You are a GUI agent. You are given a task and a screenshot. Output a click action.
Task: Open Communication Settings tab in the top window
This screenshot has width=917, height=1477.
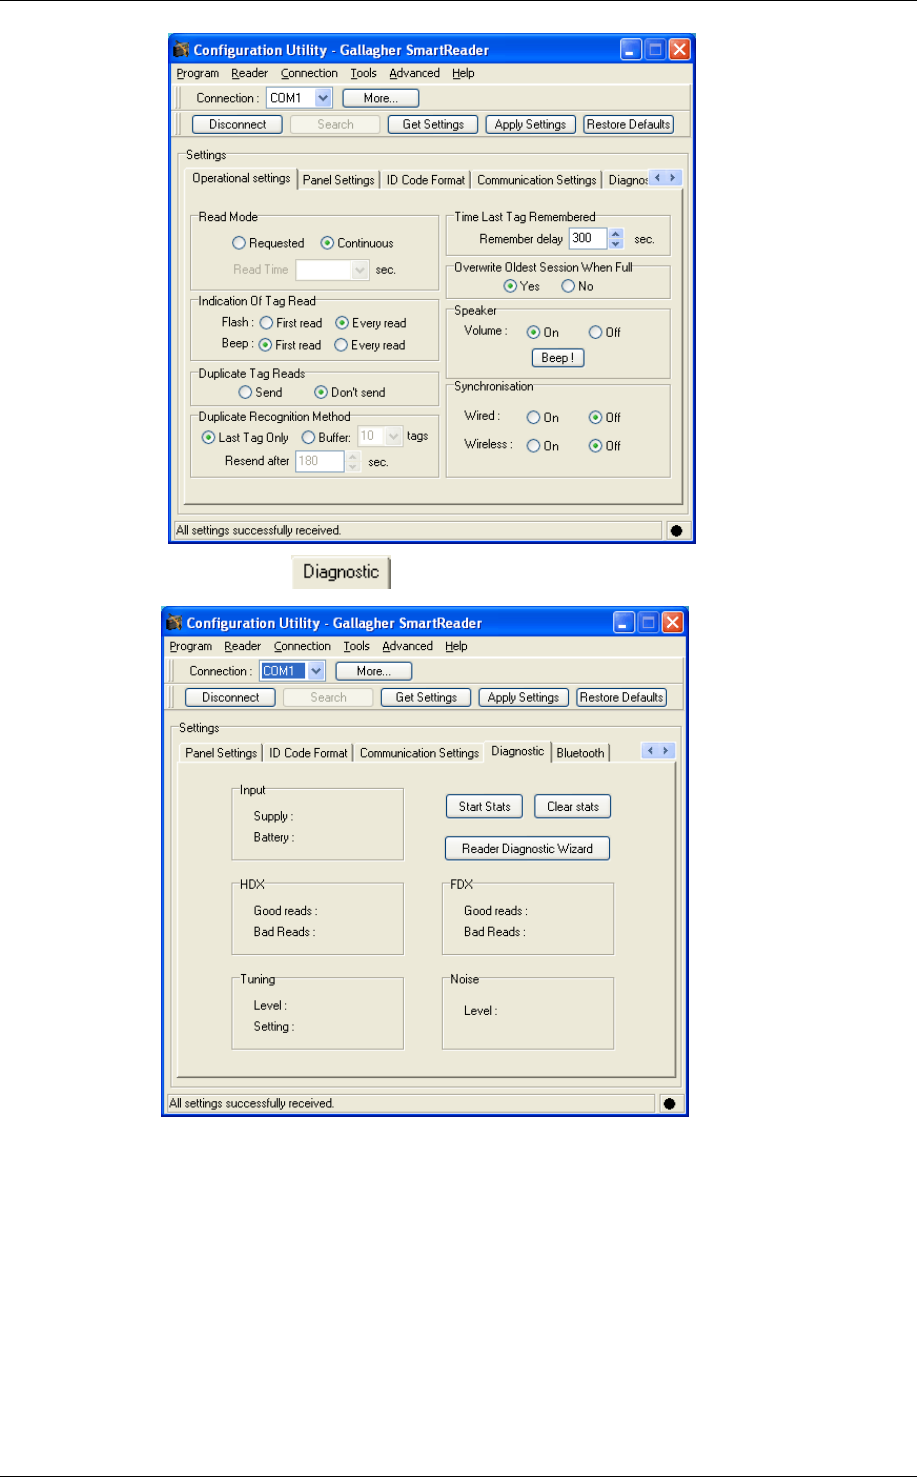(537, 180)
